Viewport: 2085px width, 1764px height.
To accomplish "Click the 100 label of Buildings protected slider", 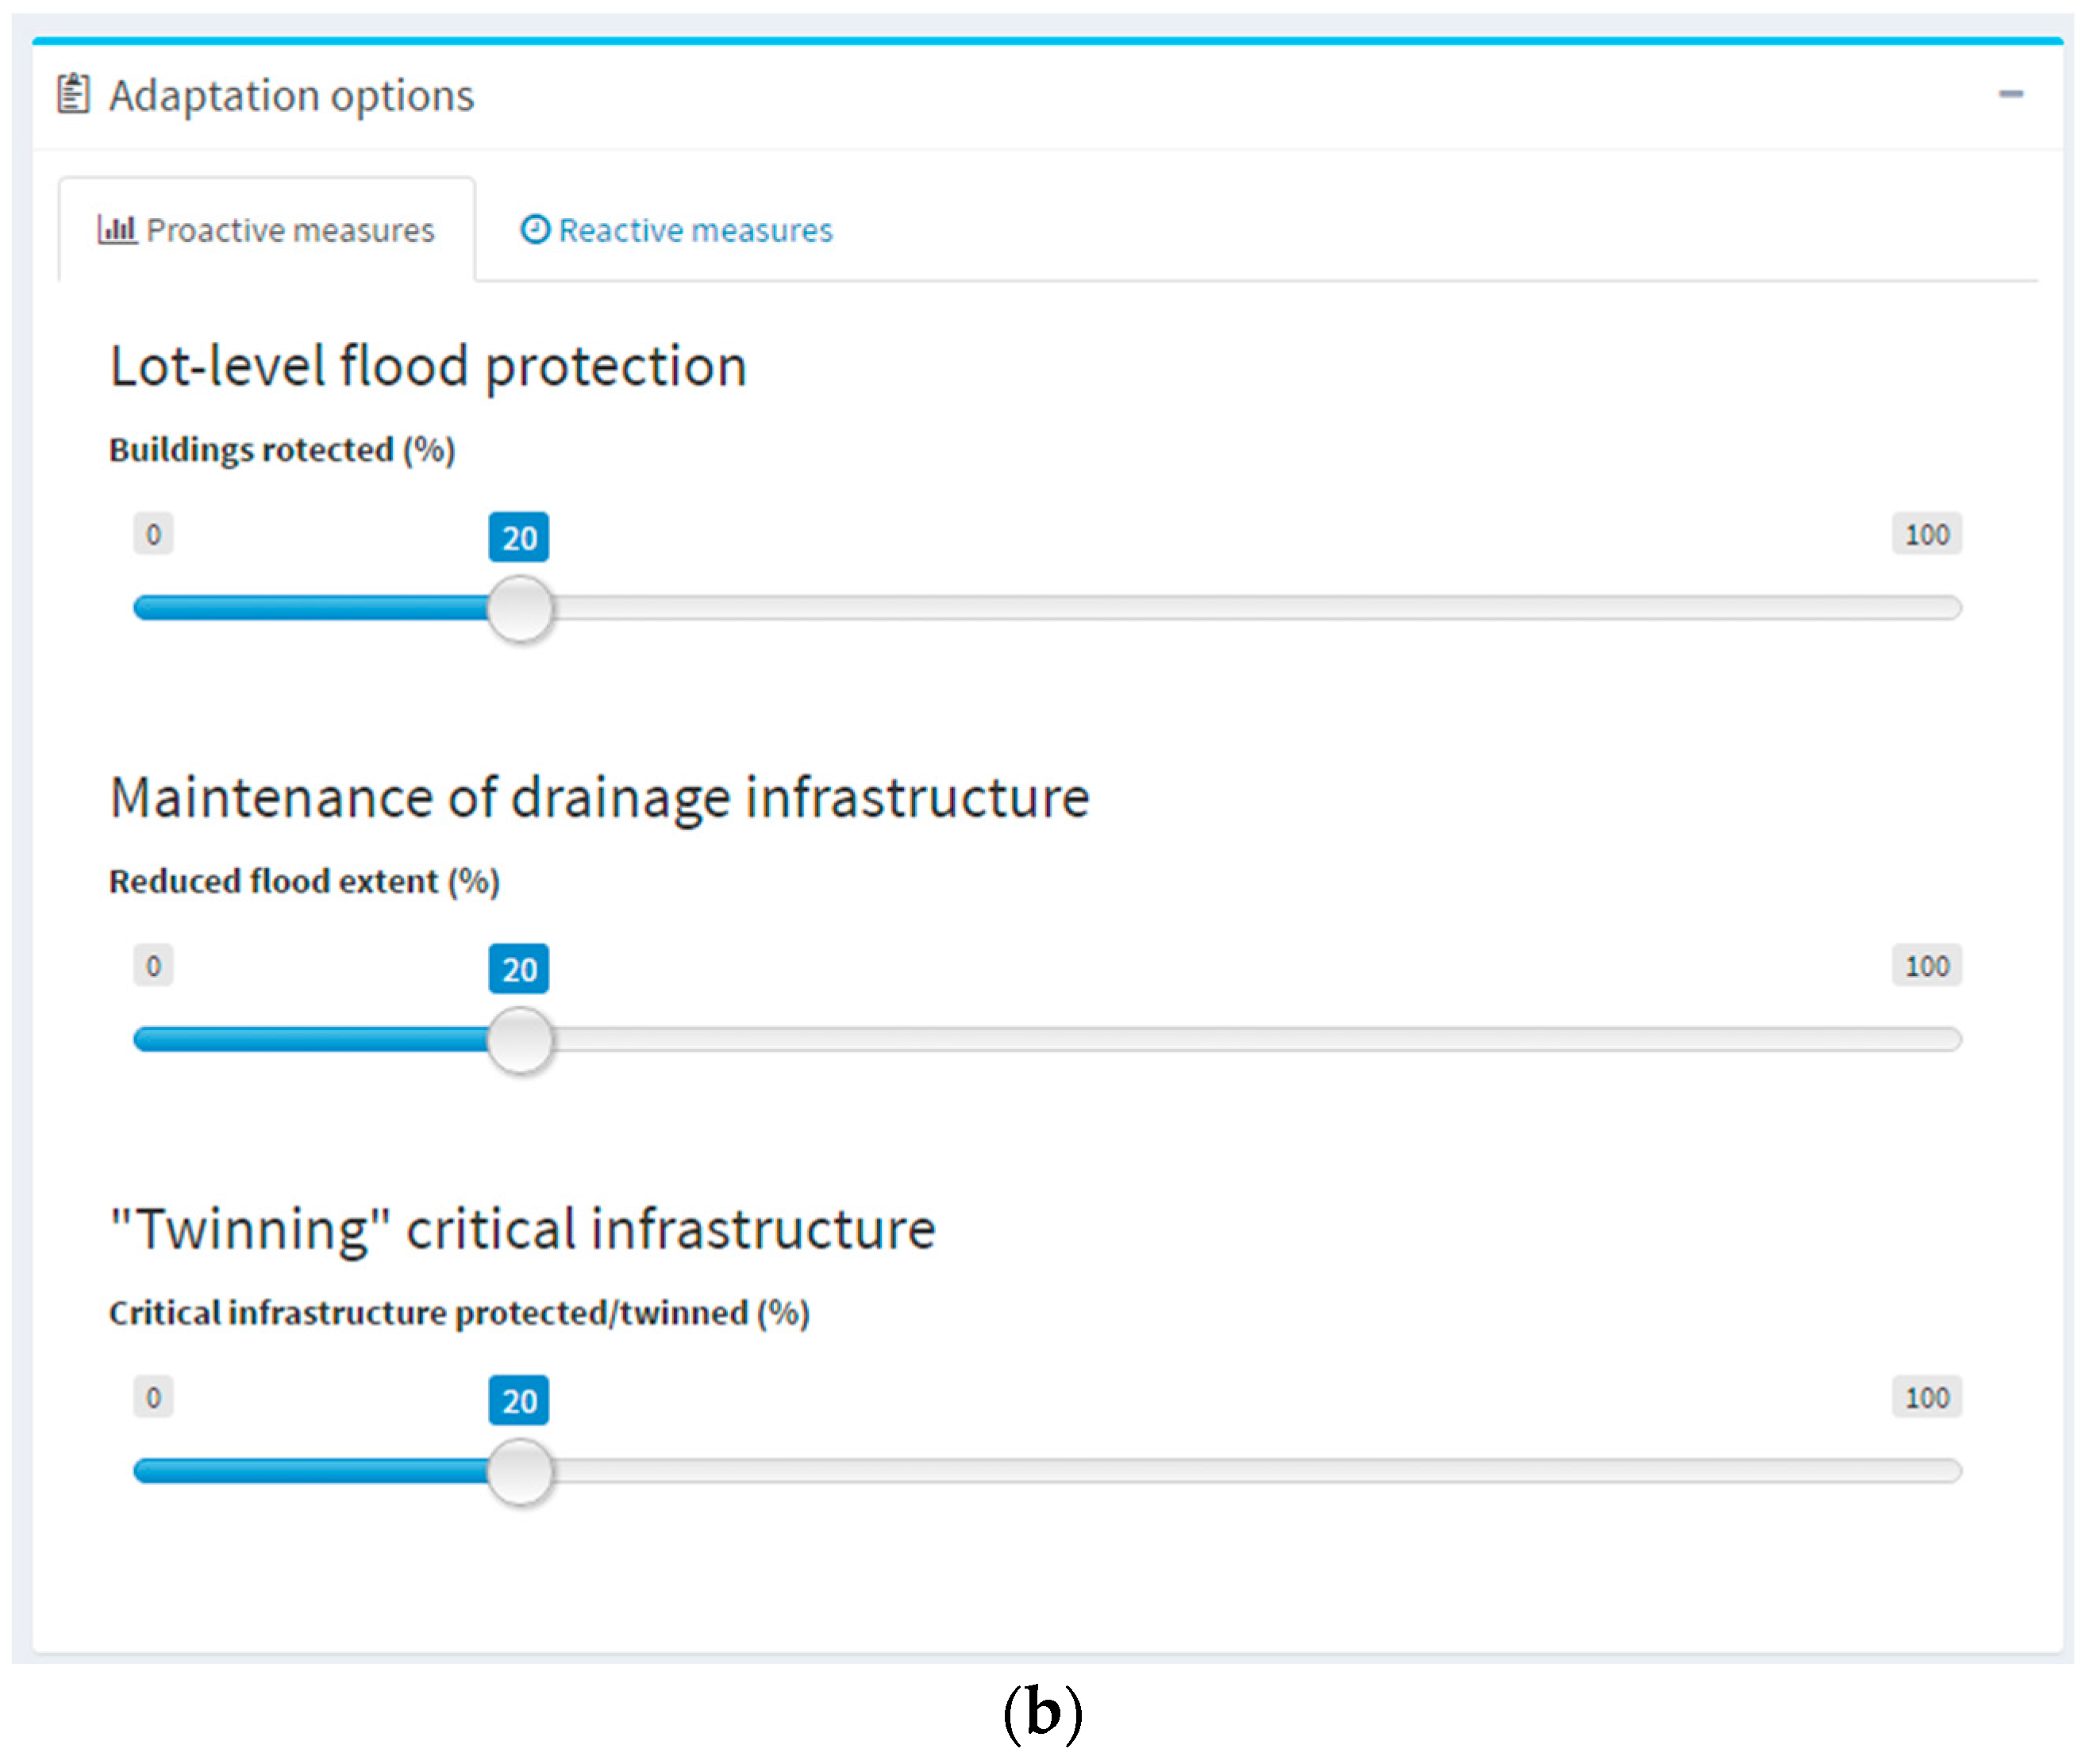I will click(x=1926, y=535).
